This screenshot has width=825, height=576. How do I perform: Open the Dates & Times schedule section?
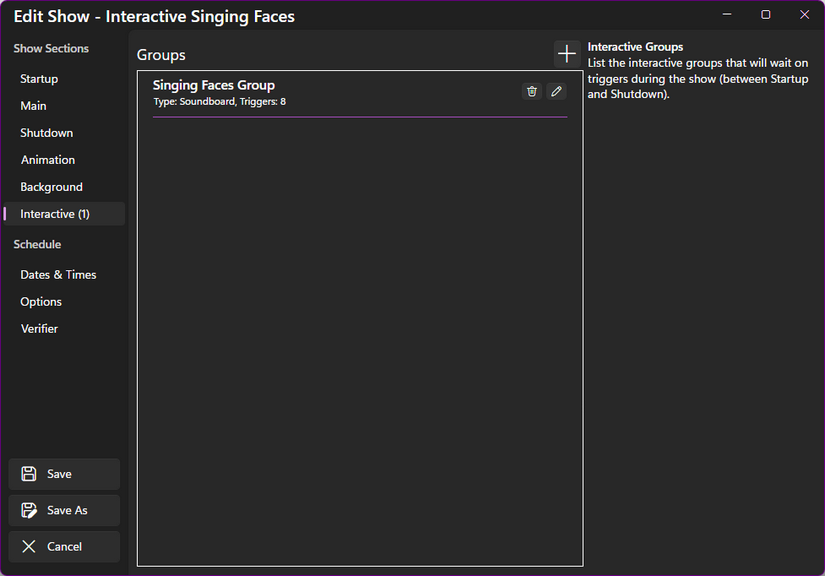[x=58, y=274]
